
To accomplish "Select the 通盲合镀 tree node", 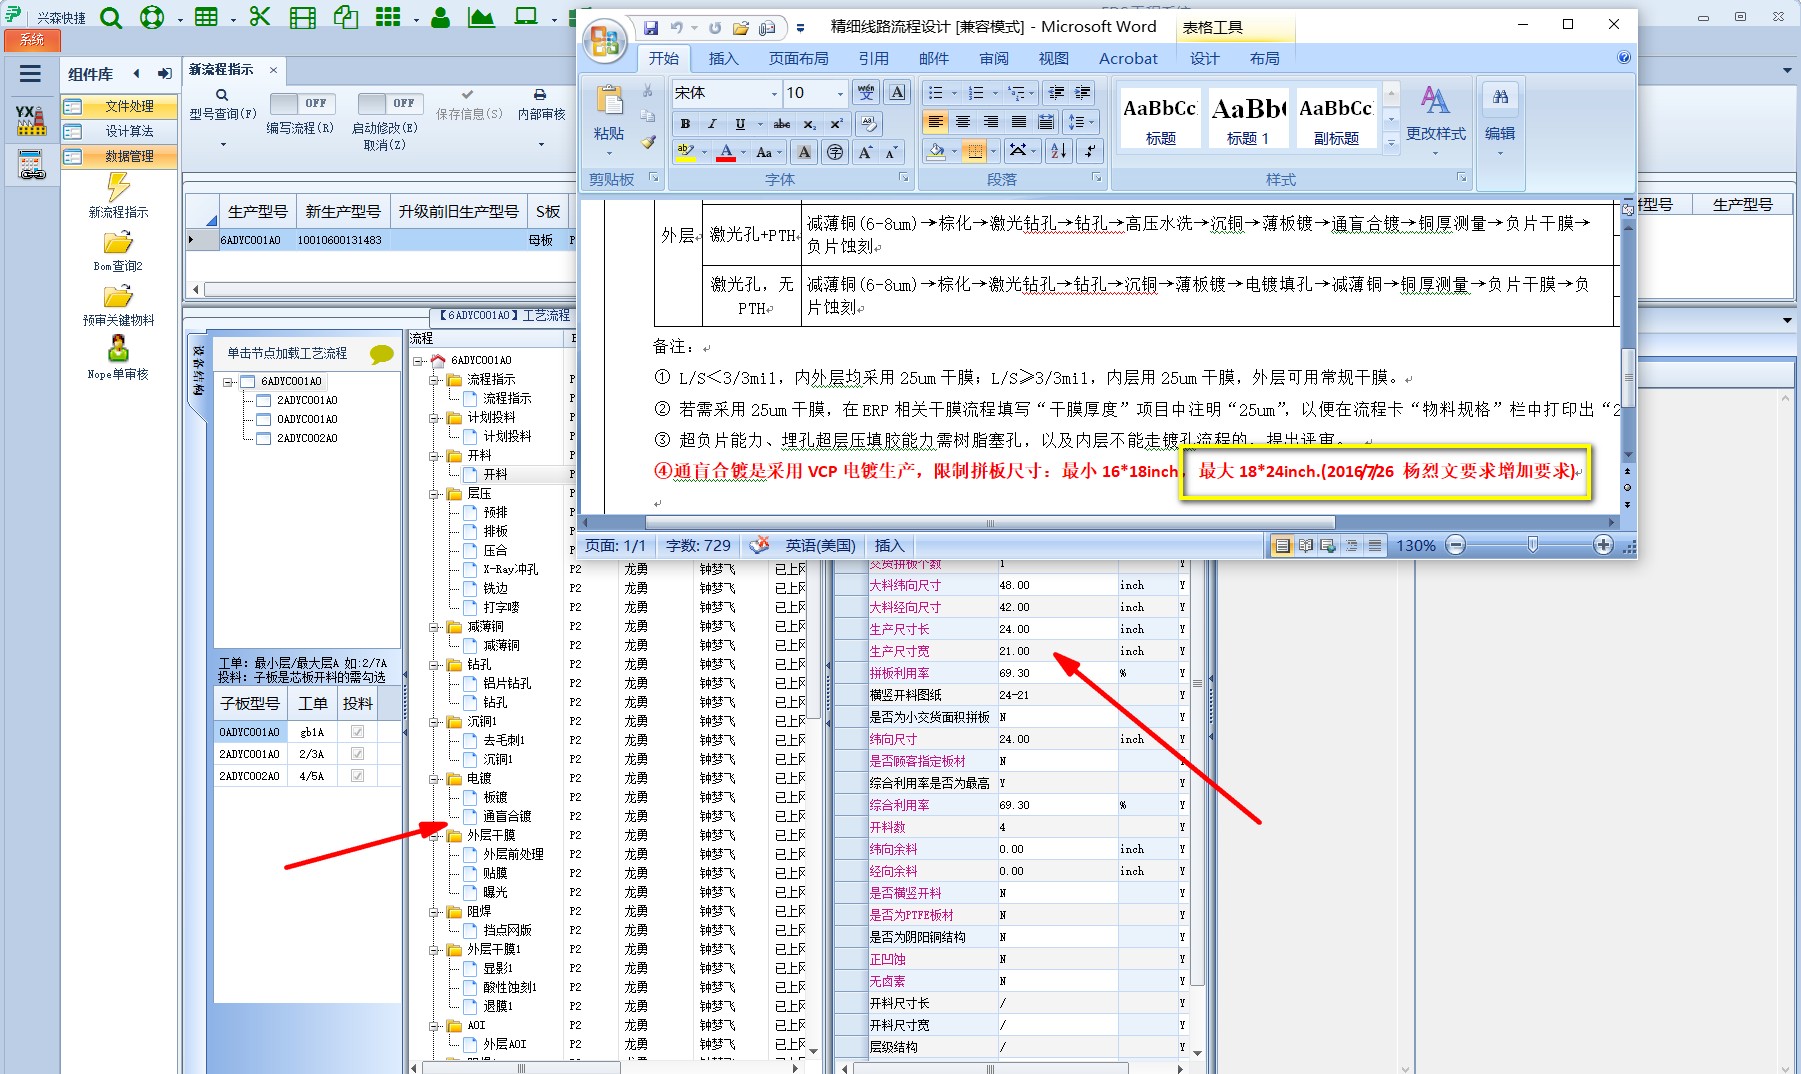I will [507, 816].
